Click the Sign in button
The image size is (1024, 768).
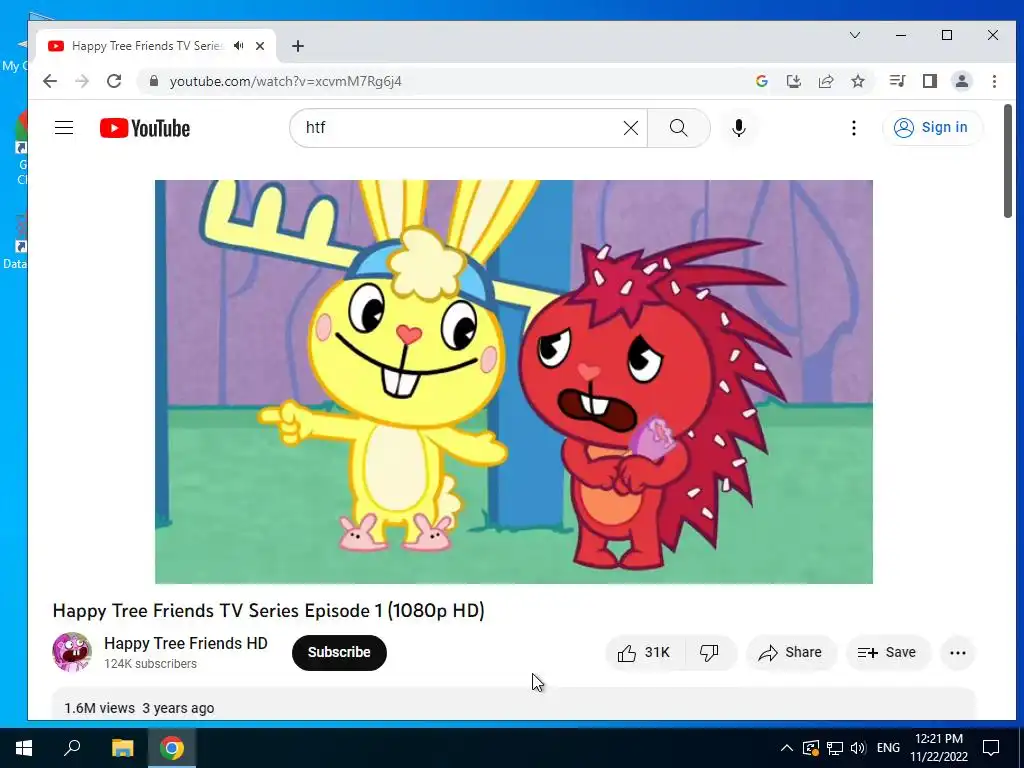tap(931, 127)
